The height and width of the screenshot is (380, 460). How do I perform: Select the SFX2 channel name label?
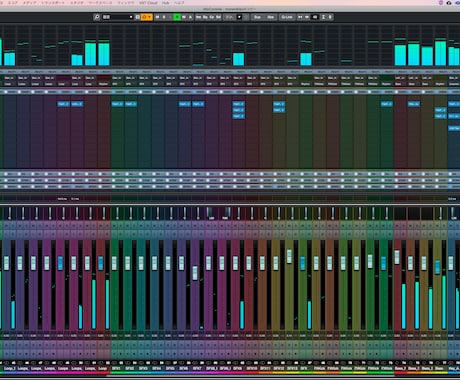130,368
